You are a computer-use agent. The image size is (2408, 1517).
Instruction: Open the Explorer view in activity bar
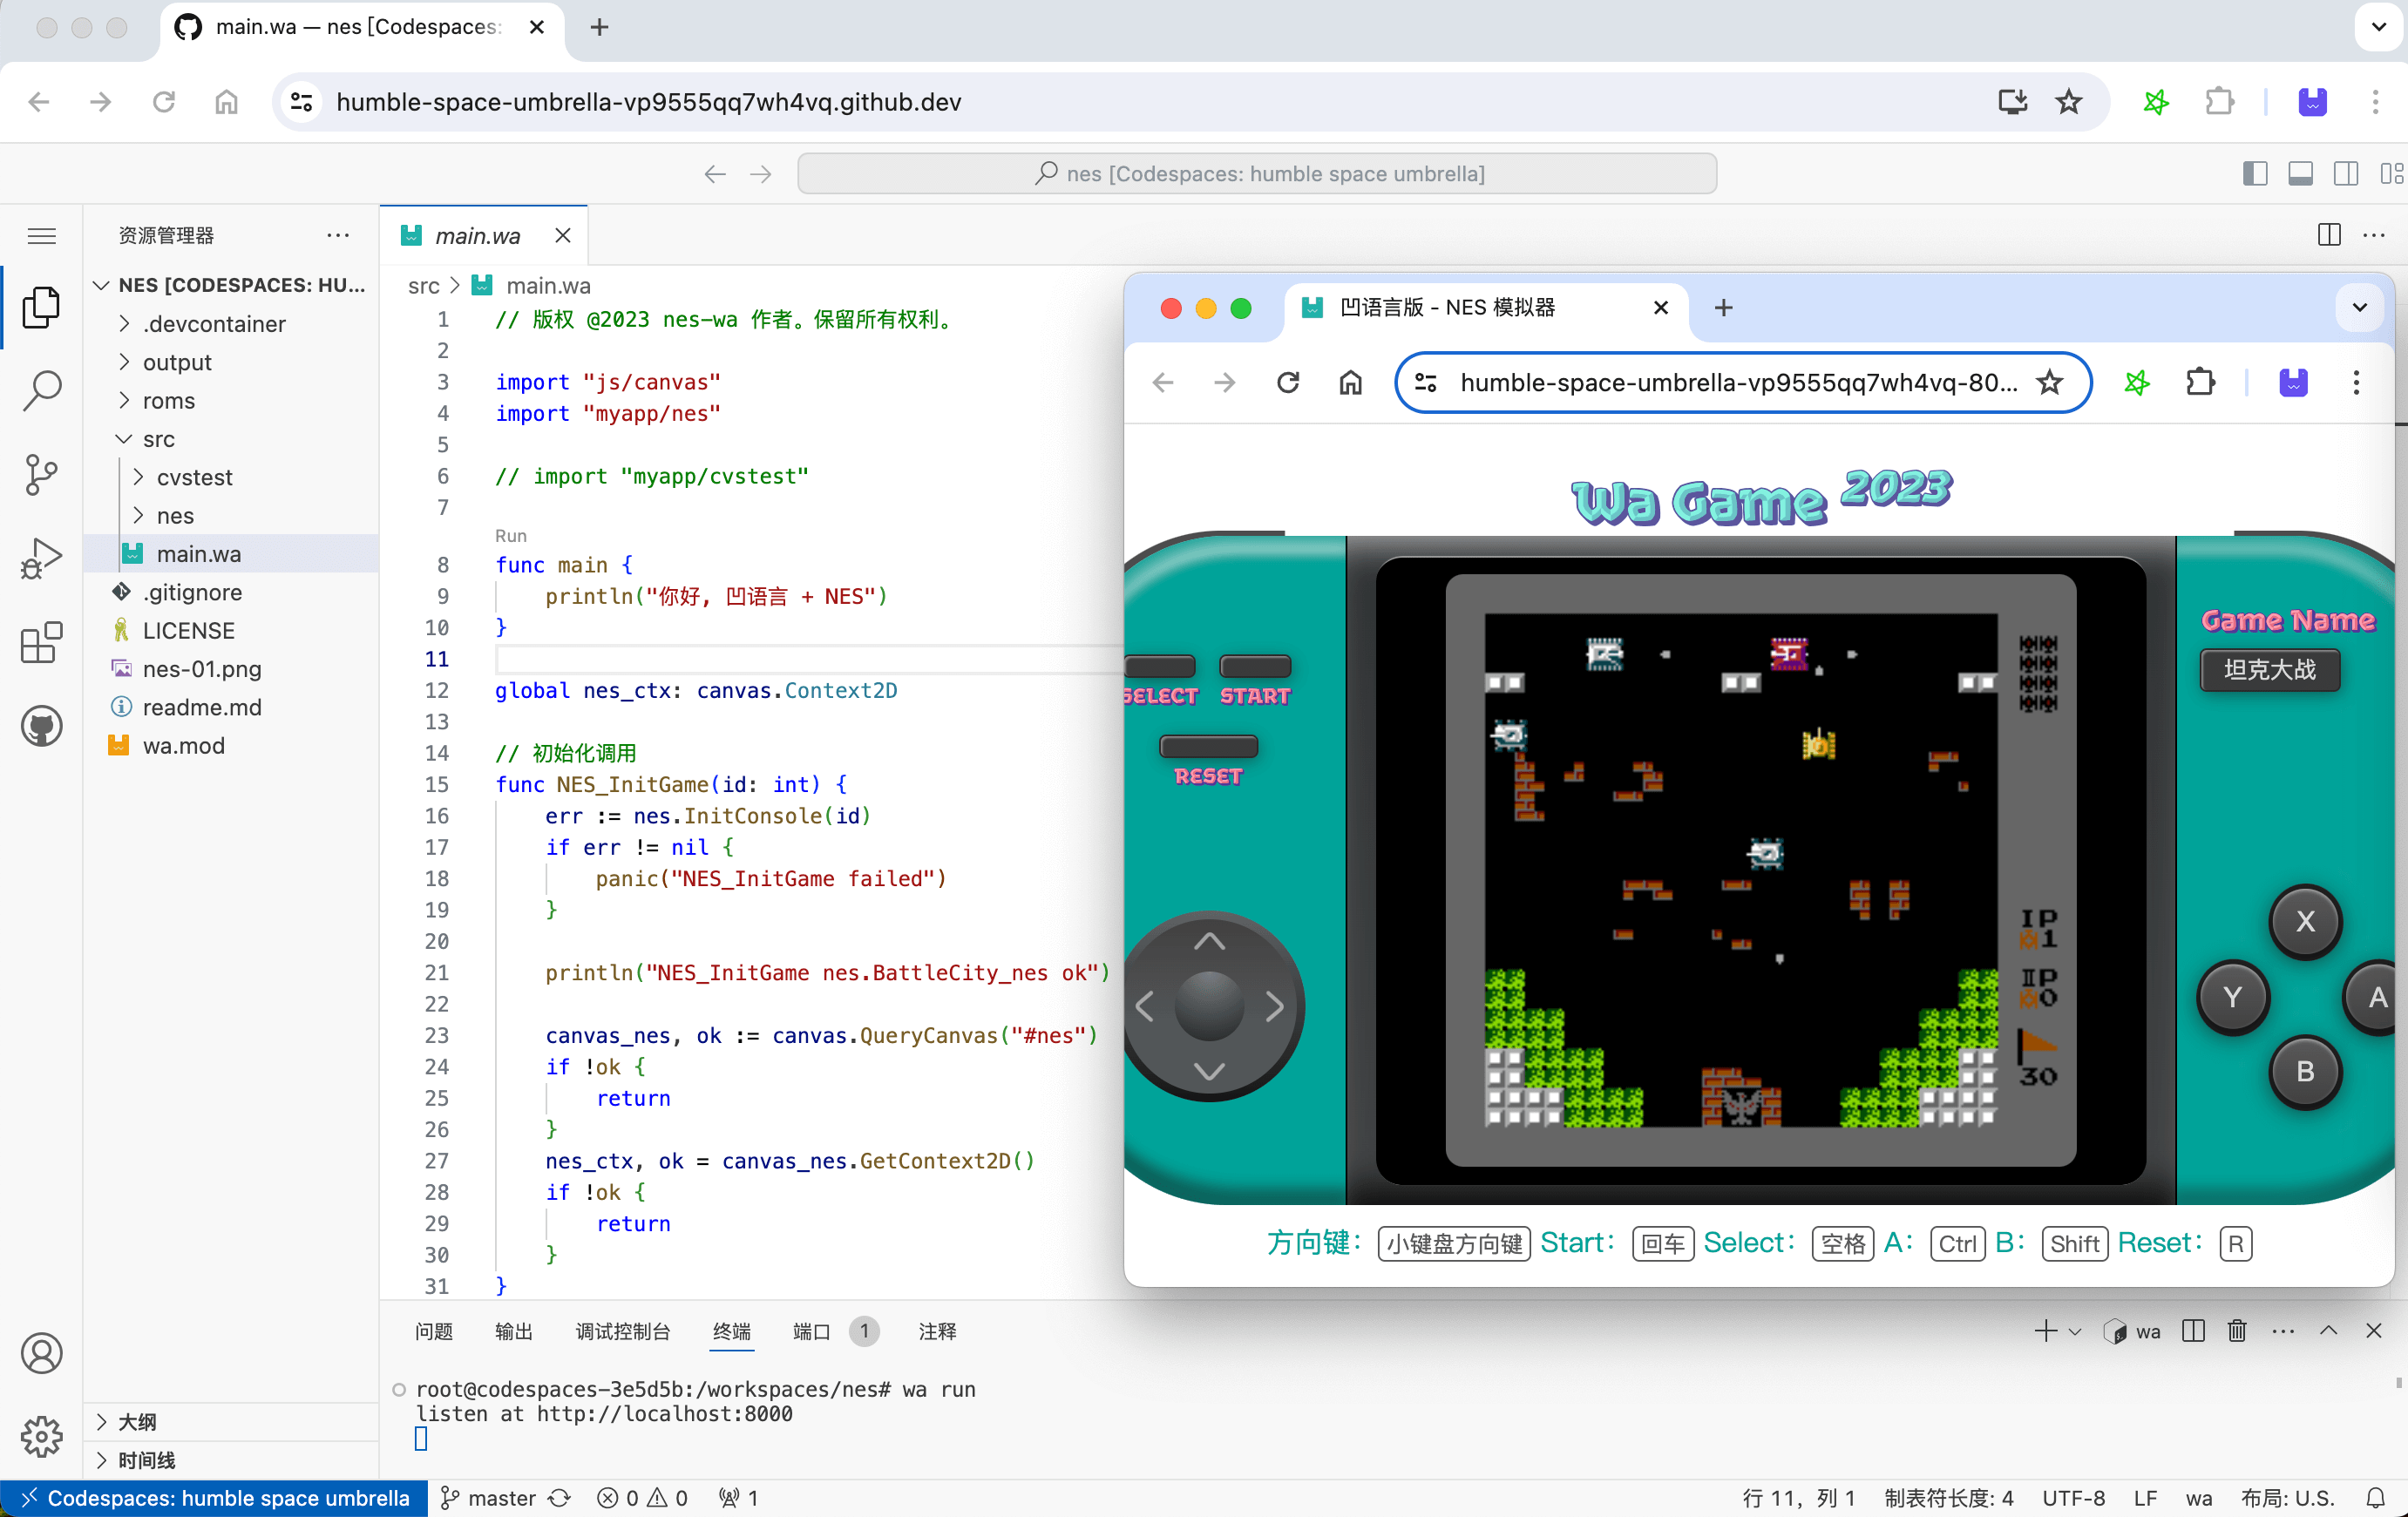[41, 306]
